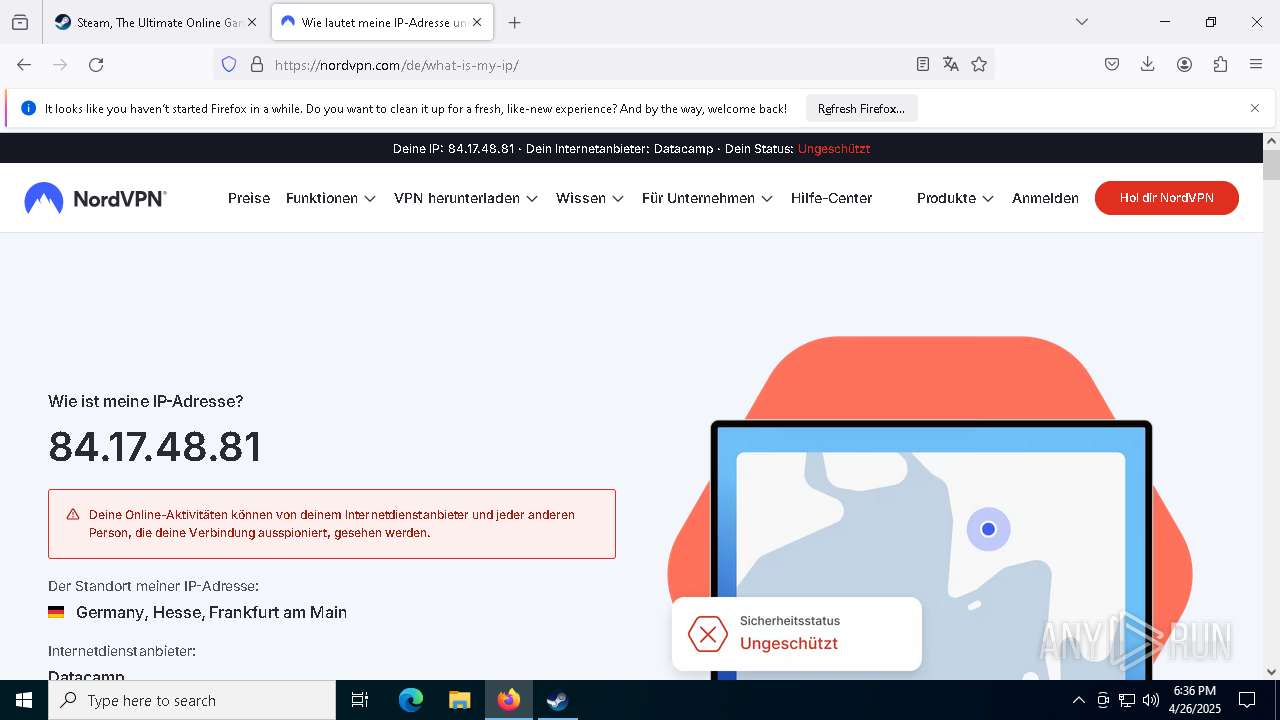Image resolution: width=1280 pixels, height=720 pixels.
Task: Click the NordVPN logo
Action: coord(96,198)
